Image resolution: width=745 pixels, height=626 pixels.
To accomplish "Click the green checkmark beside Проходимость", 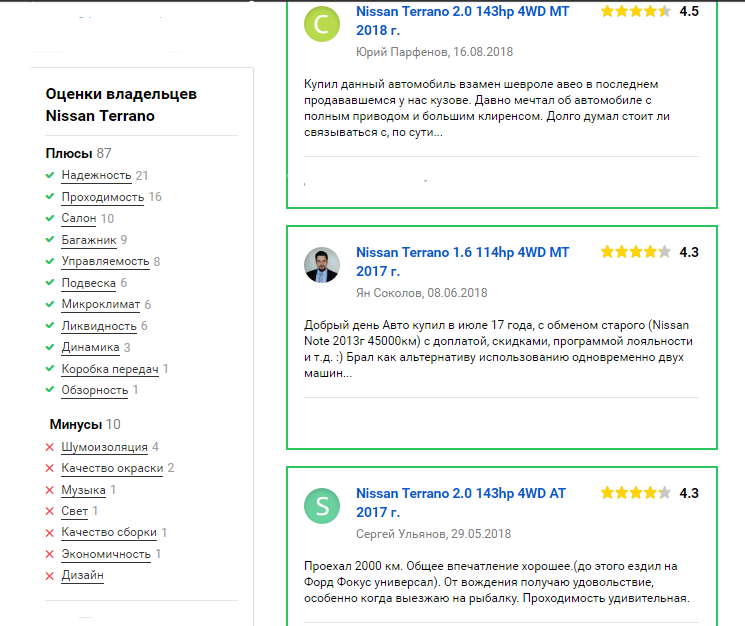I will 50,196.
